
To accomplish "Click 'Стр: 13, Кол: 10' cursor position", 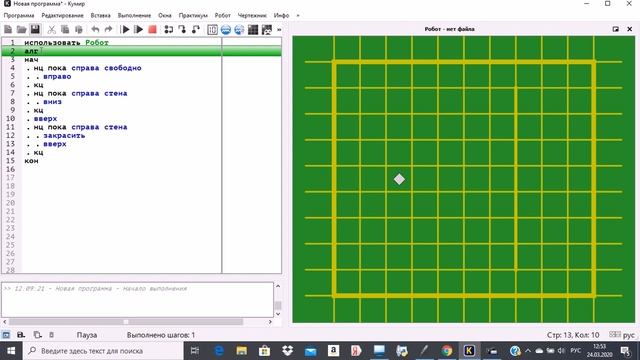I will (573, 335).
